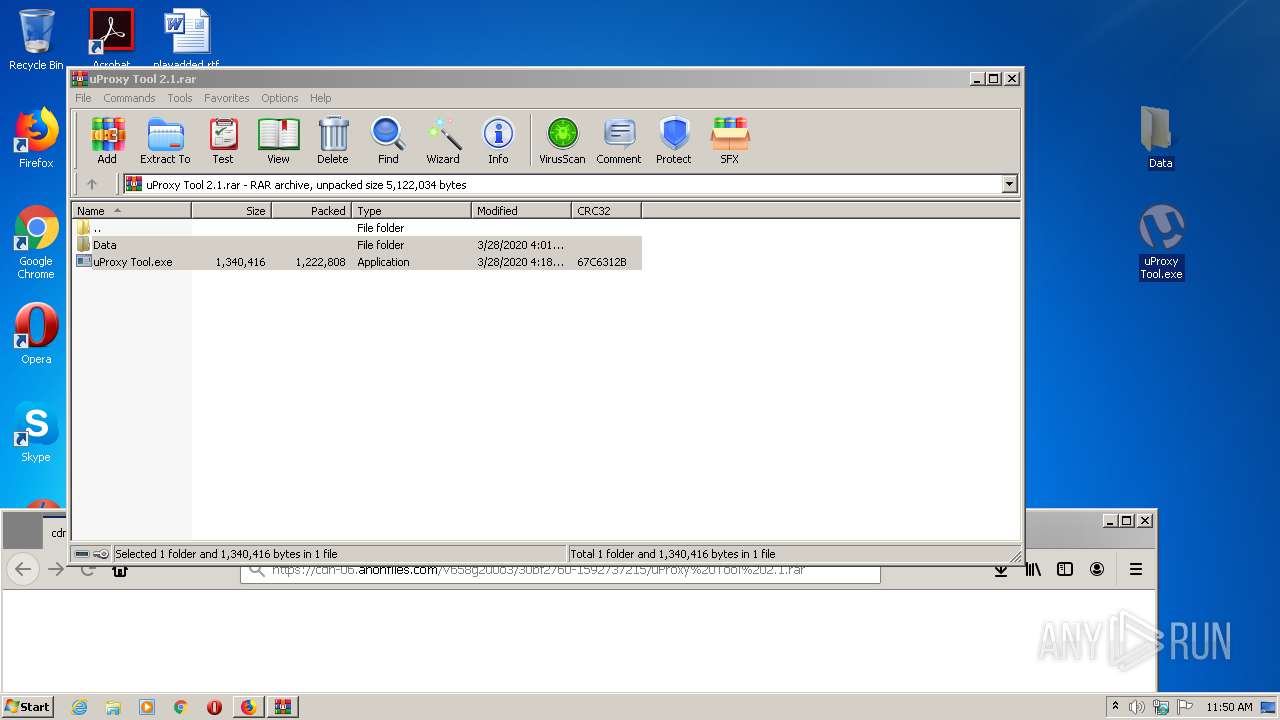Open Firefox hamburger menu

tap(1136, 569)
